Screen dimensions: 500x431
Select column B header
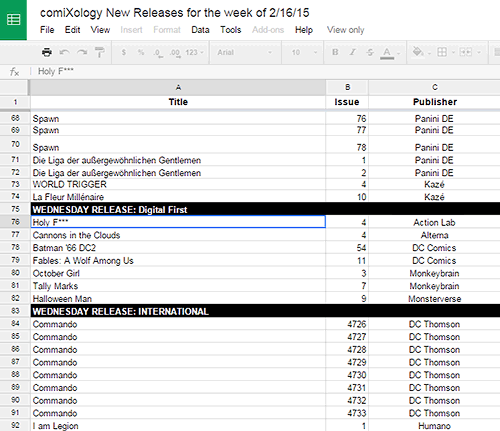pyautogui.click(x=347, y=87)
